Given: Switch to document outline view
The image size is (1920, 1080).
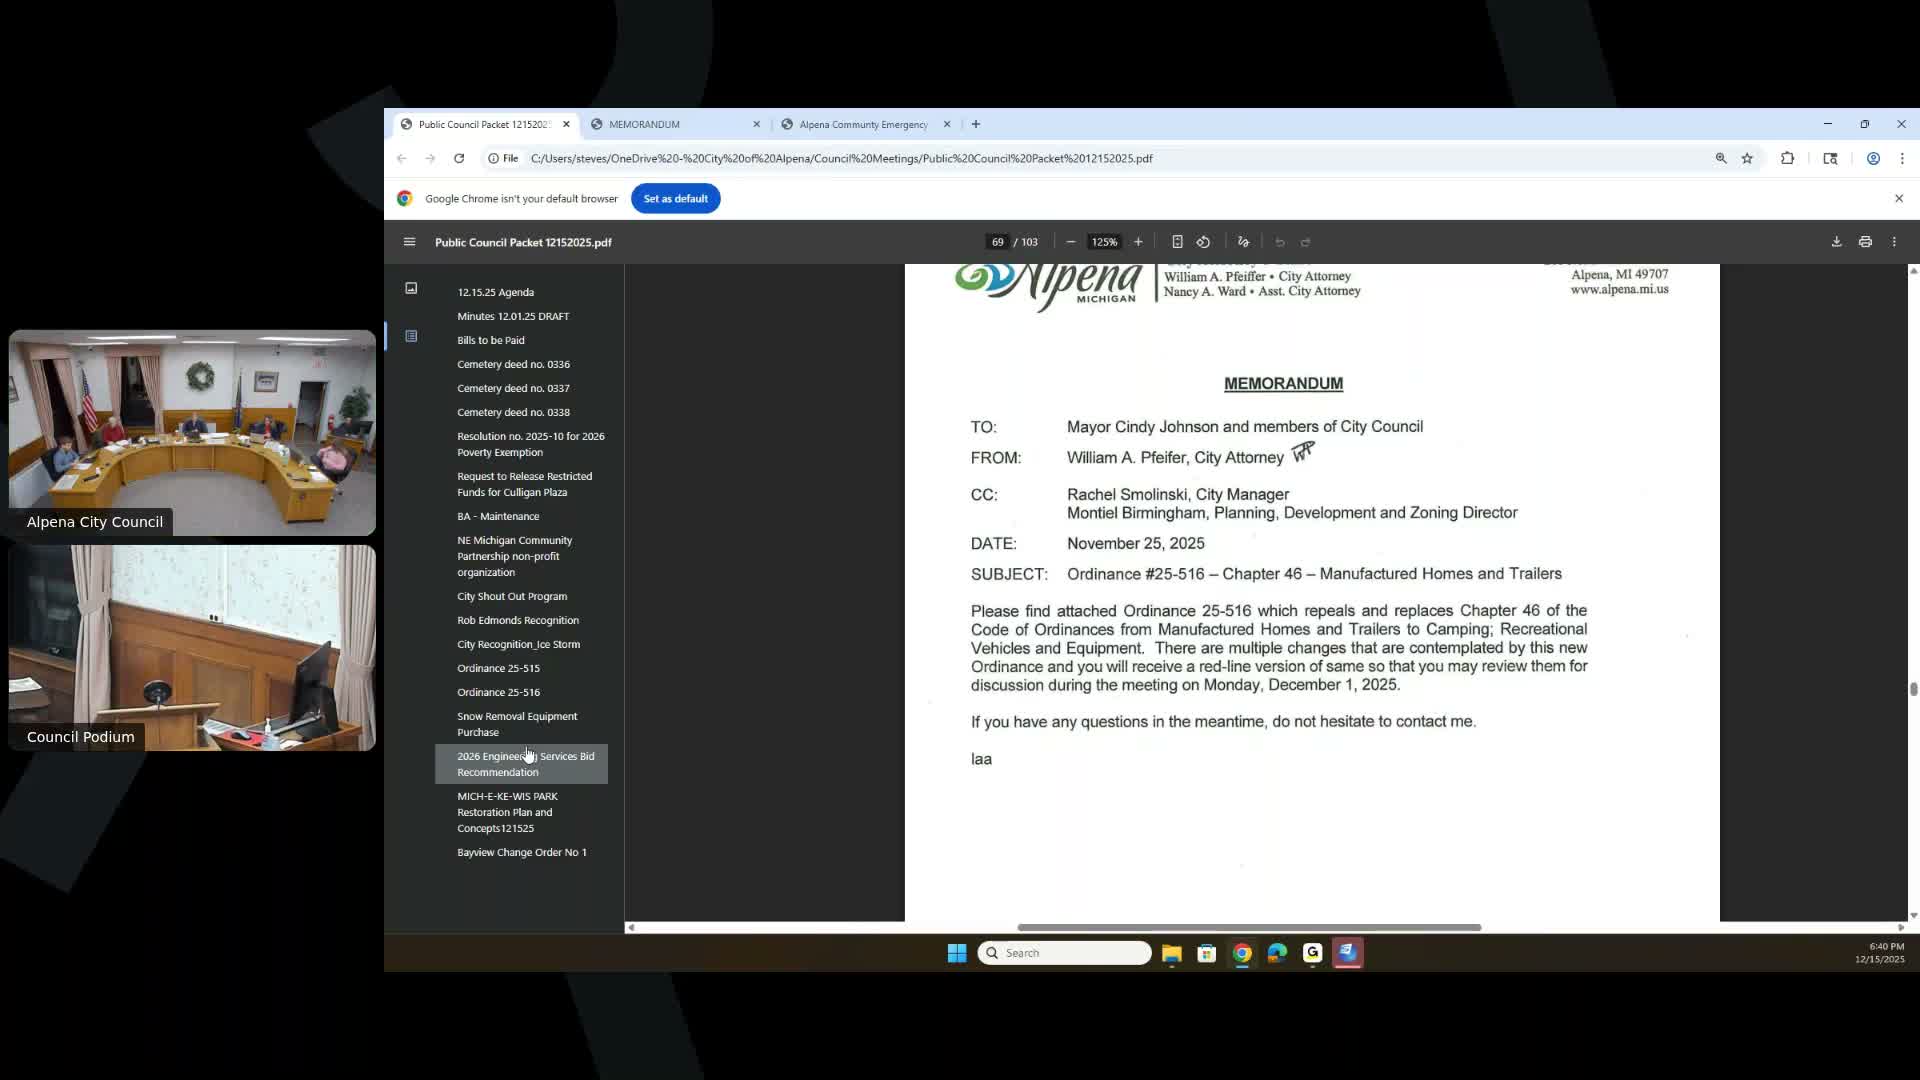Looking at the screenshot, I should [x=411, y=336].
